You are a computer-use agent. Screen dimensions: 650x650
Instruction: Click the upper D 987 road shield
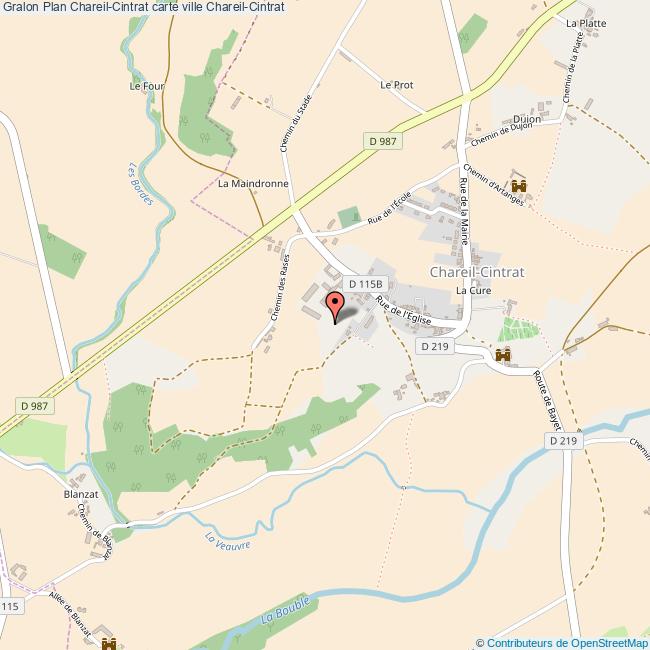tap(383, 141)
